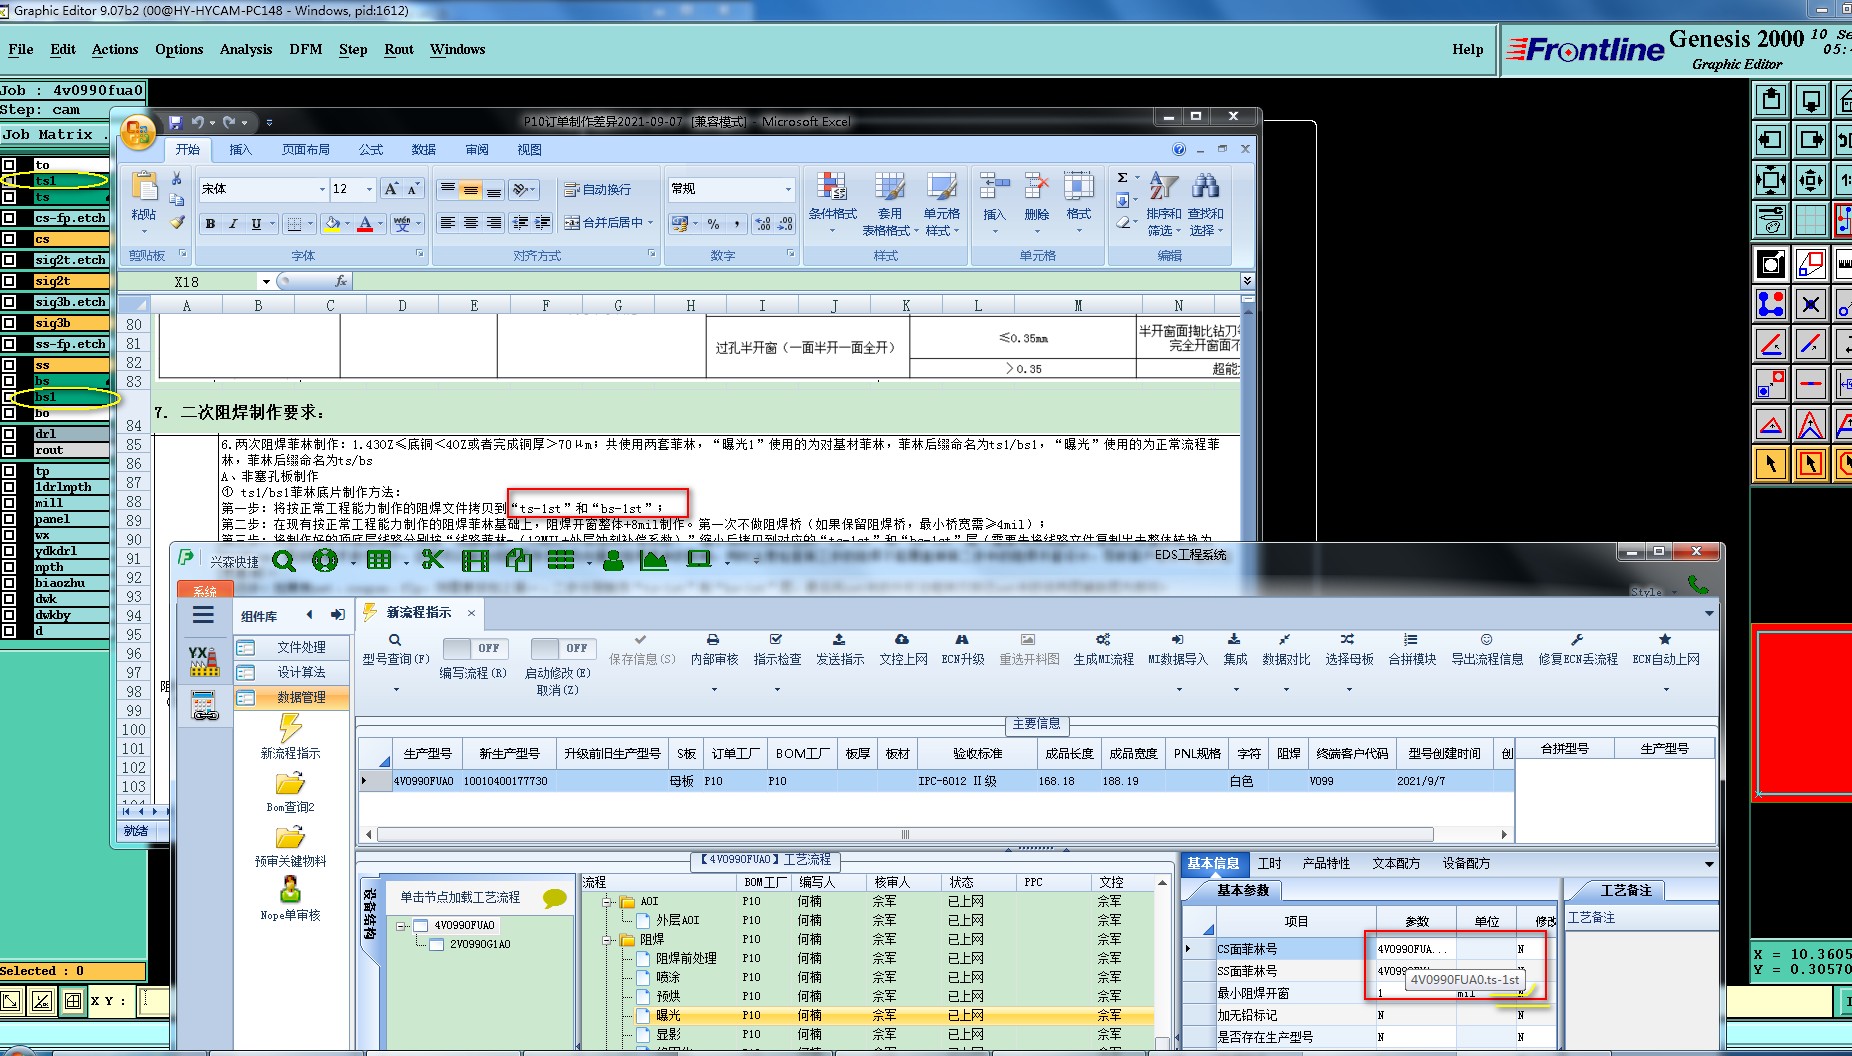Select 设计算法 in component library
This screenshot has height=1056, width=1852.
[292, 672]
